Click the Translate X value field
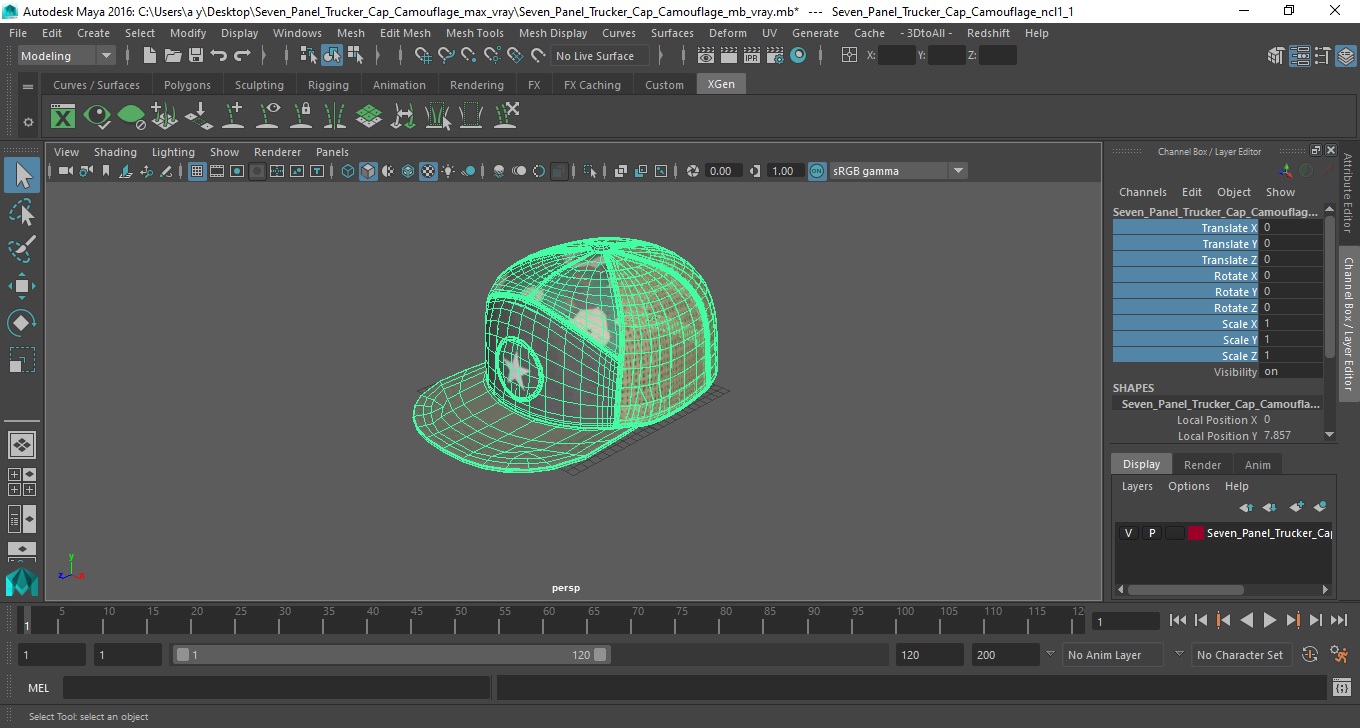Viewport: 1360px width, 728px height. [1290, 228]
